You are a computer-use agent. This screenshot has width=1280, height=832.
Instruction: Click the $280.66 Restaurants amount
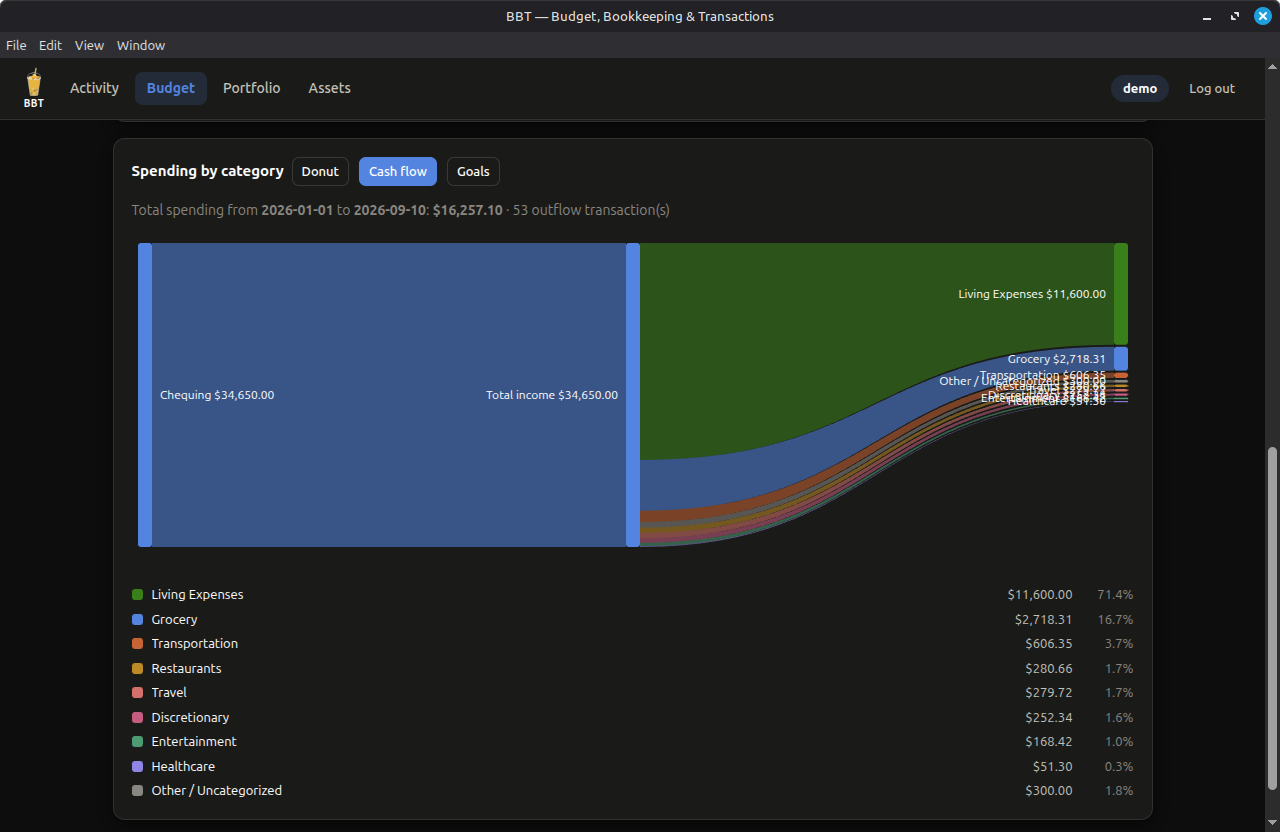1049,668
